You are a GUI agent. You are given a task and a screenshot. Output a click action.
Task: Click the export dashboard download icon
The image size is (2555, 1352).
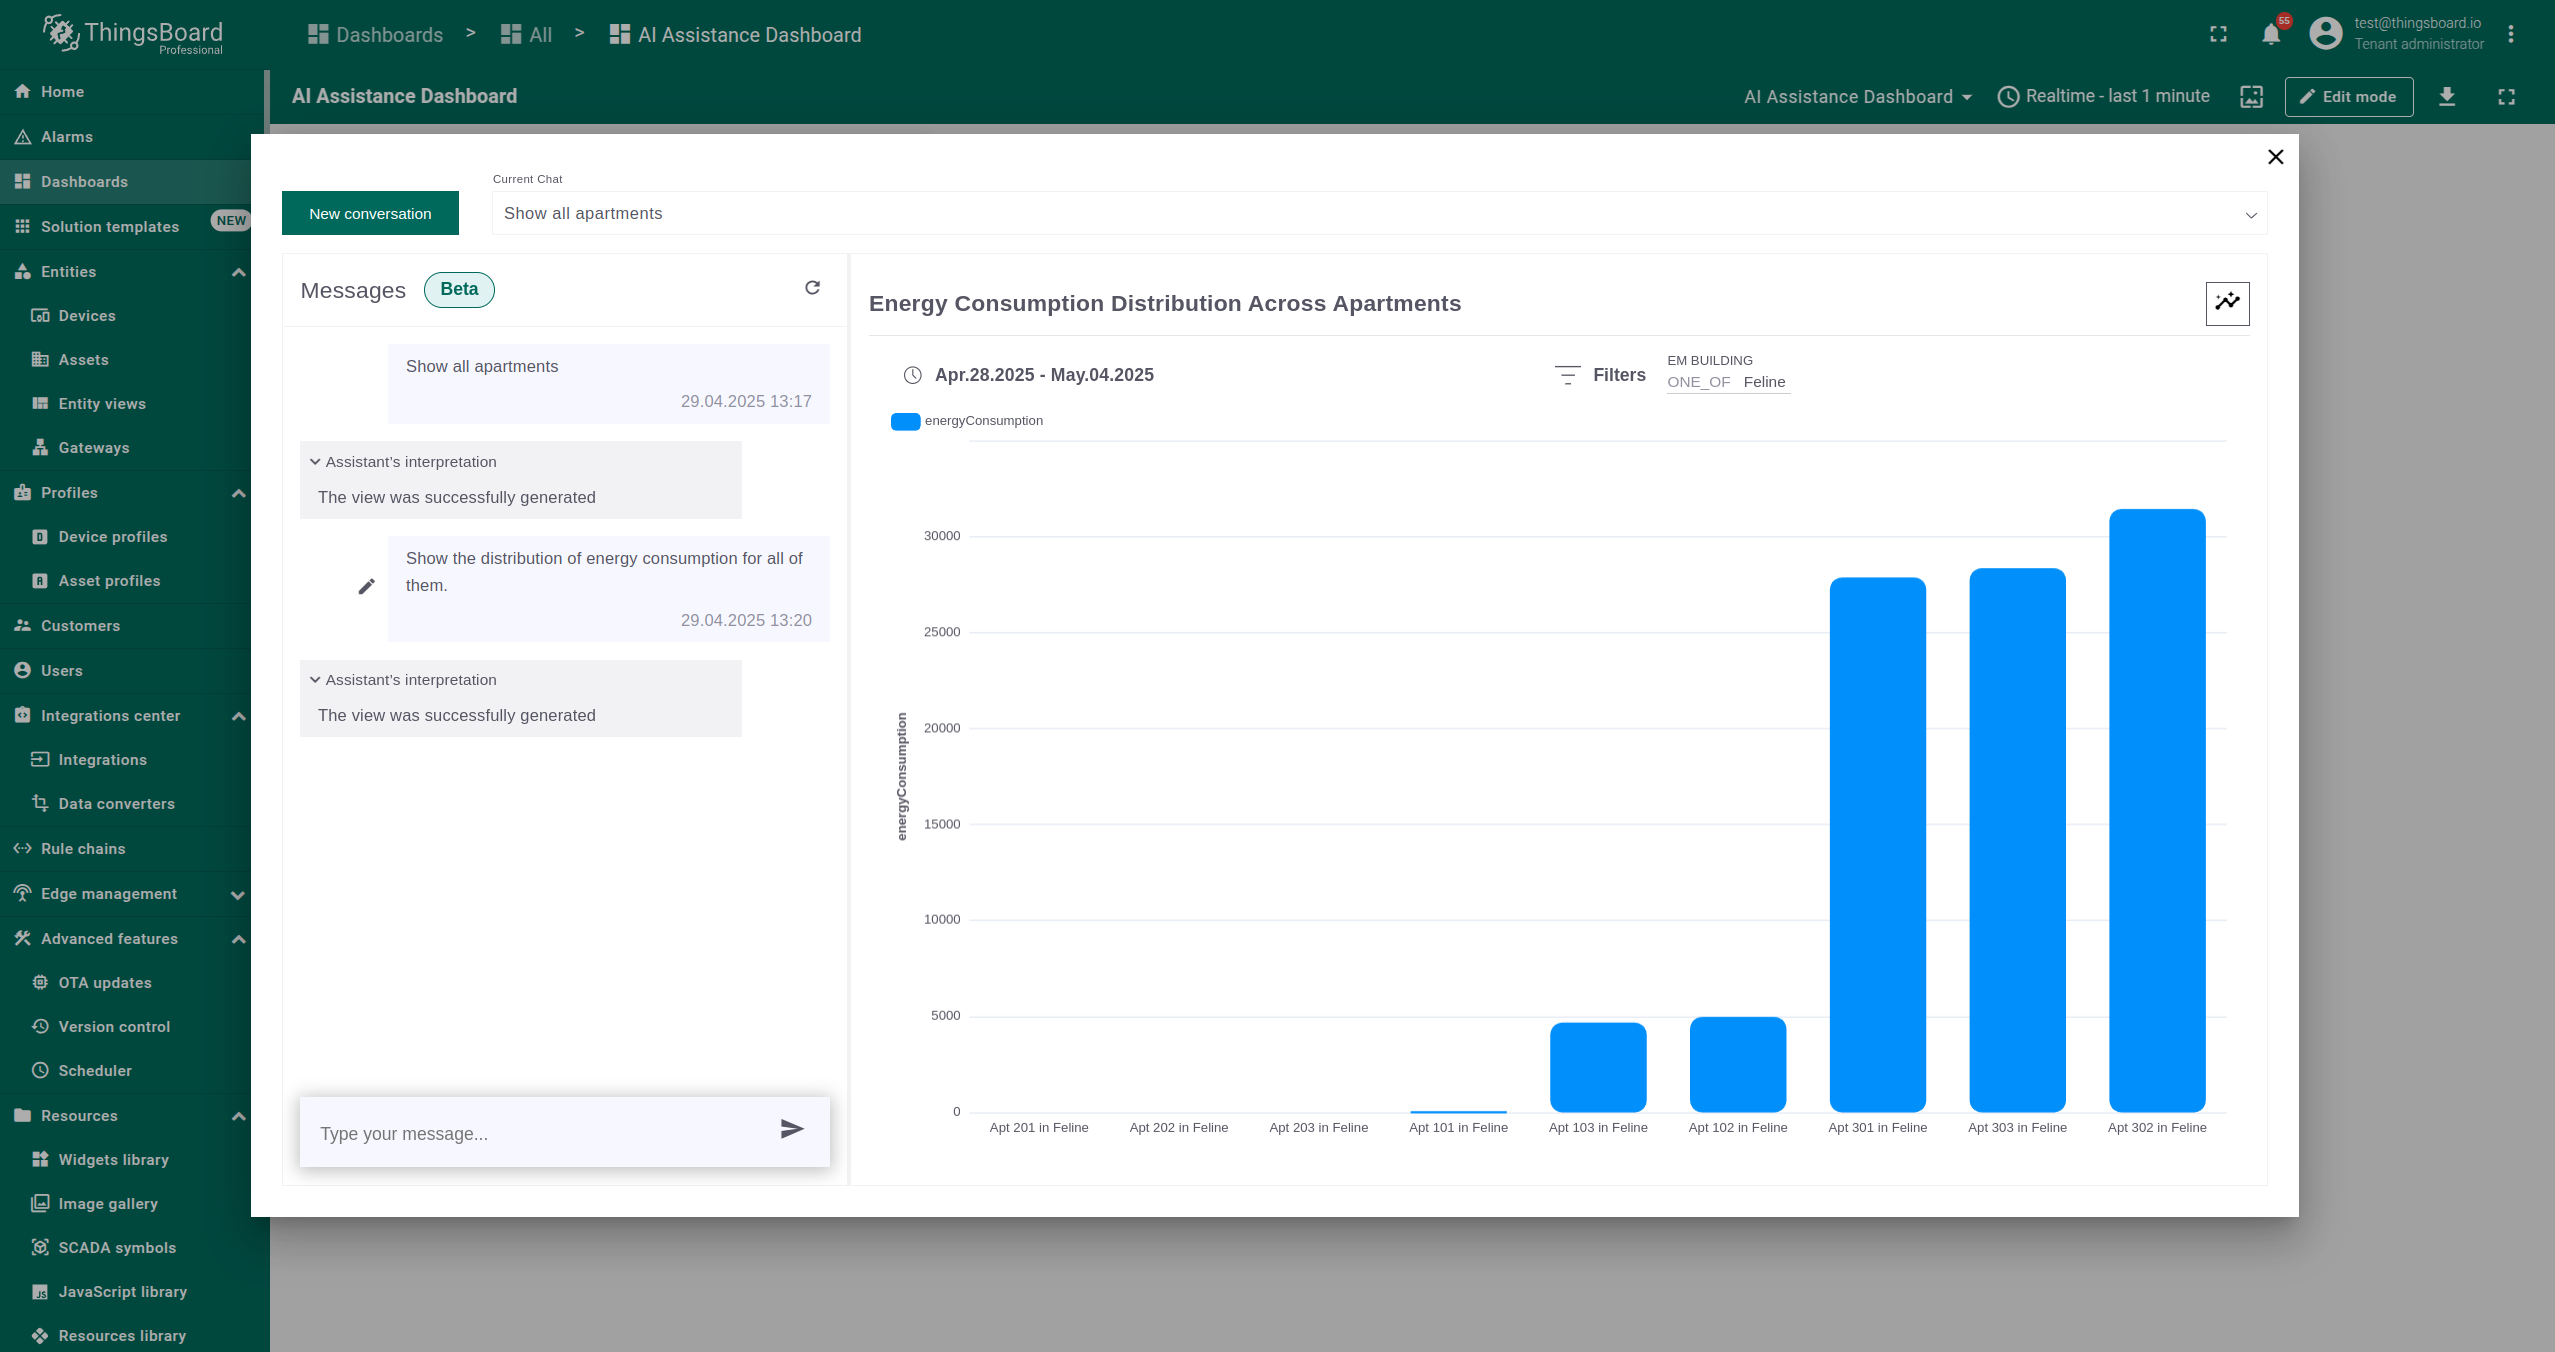(2446, 97)
